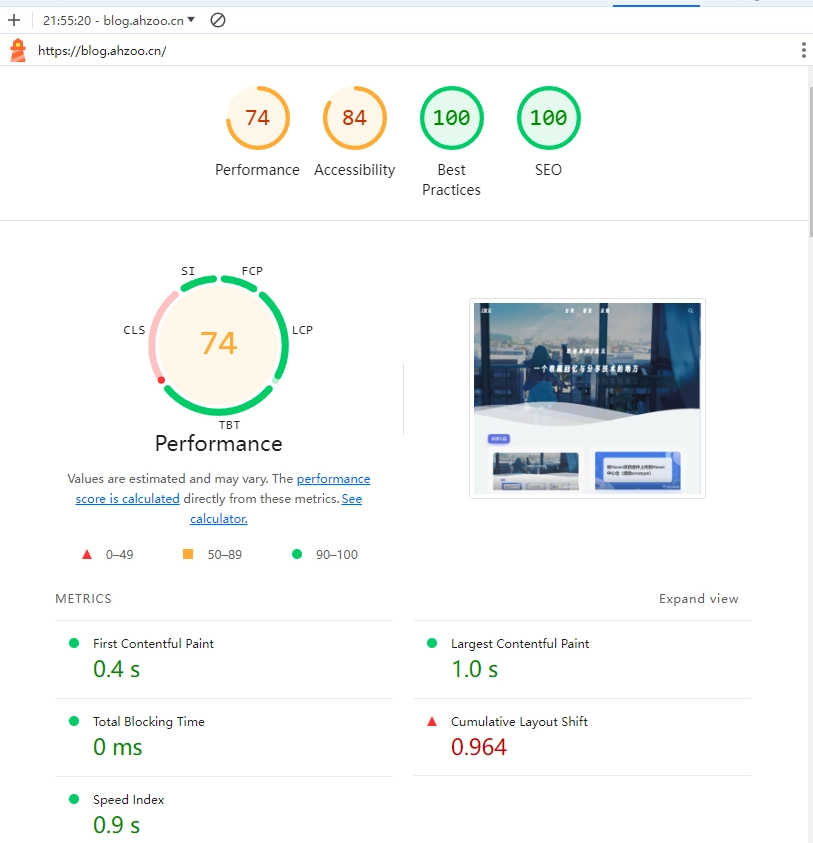Expand the Largest Contentful Paint metric
Screen dimensions: 813x843
pyautogui.click(x=519, y=644)
